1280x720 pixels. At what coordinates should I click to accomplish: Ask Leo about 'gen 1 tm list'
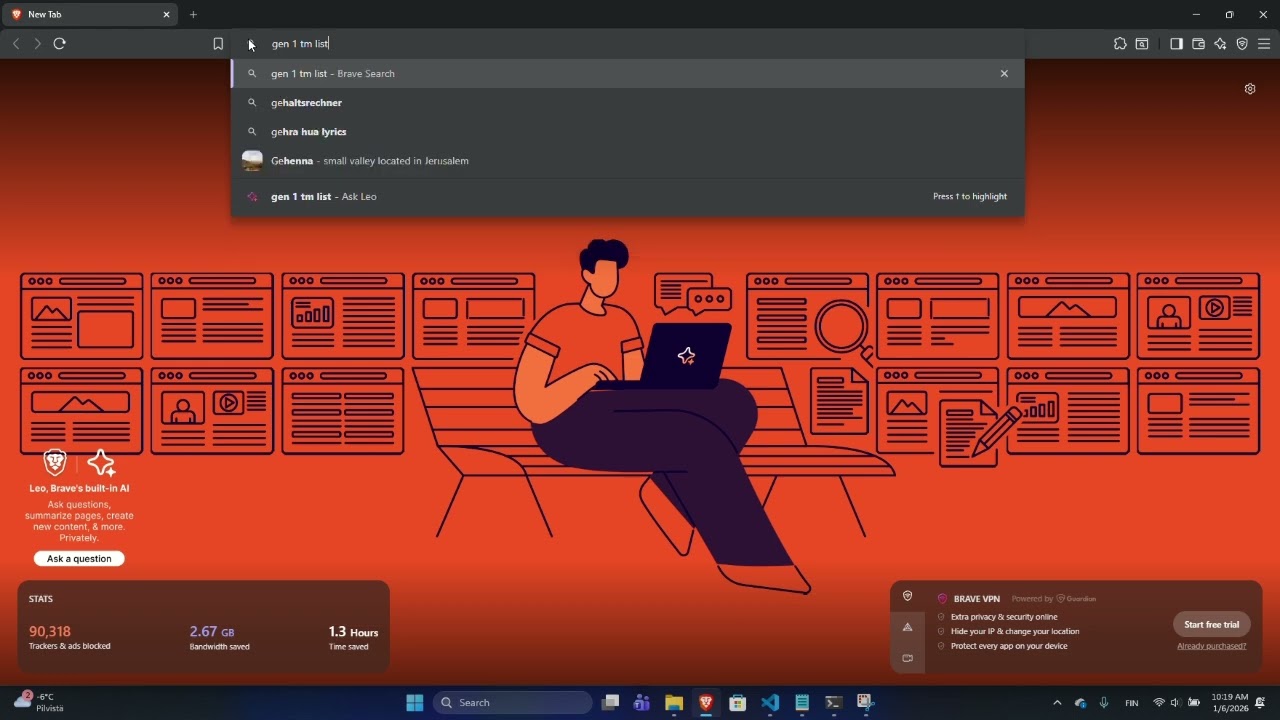click(628, 197)
